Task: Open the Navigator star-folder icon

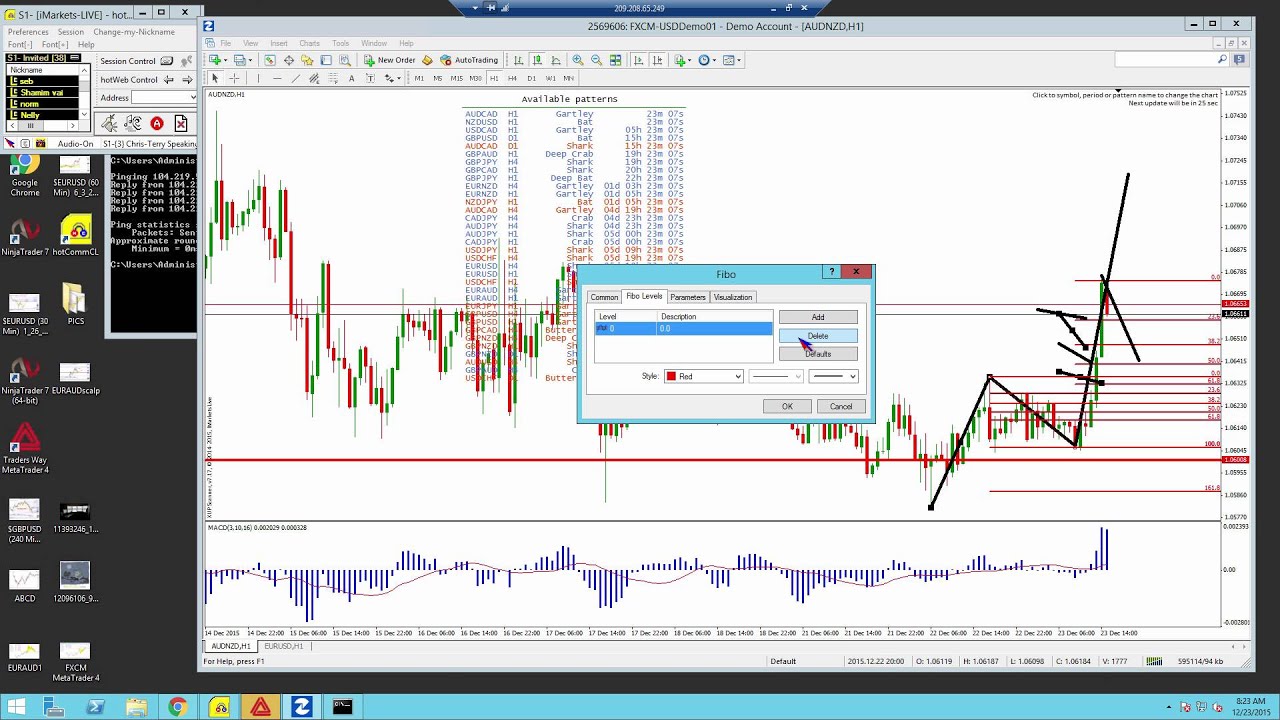Action: 307,60
